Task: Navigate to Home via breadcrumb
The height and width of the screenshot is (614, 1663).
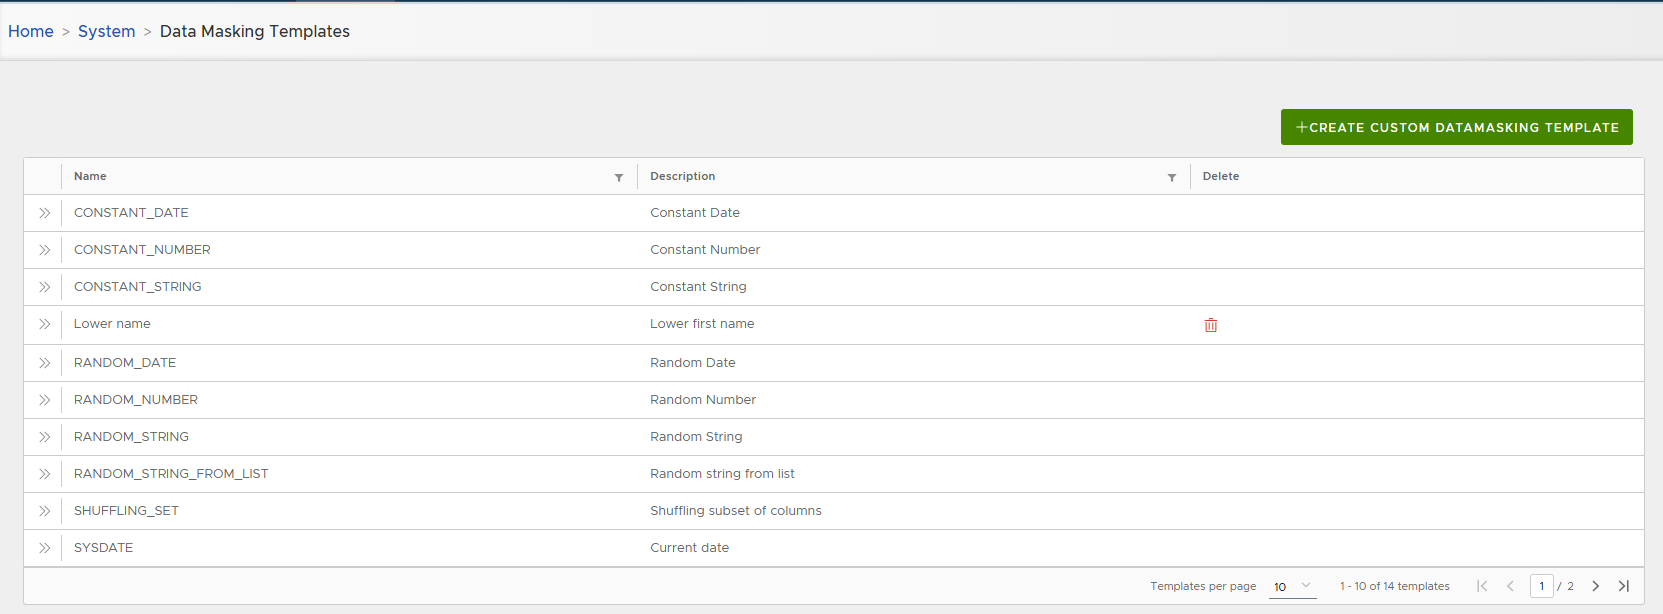Action: coord(31,31)
